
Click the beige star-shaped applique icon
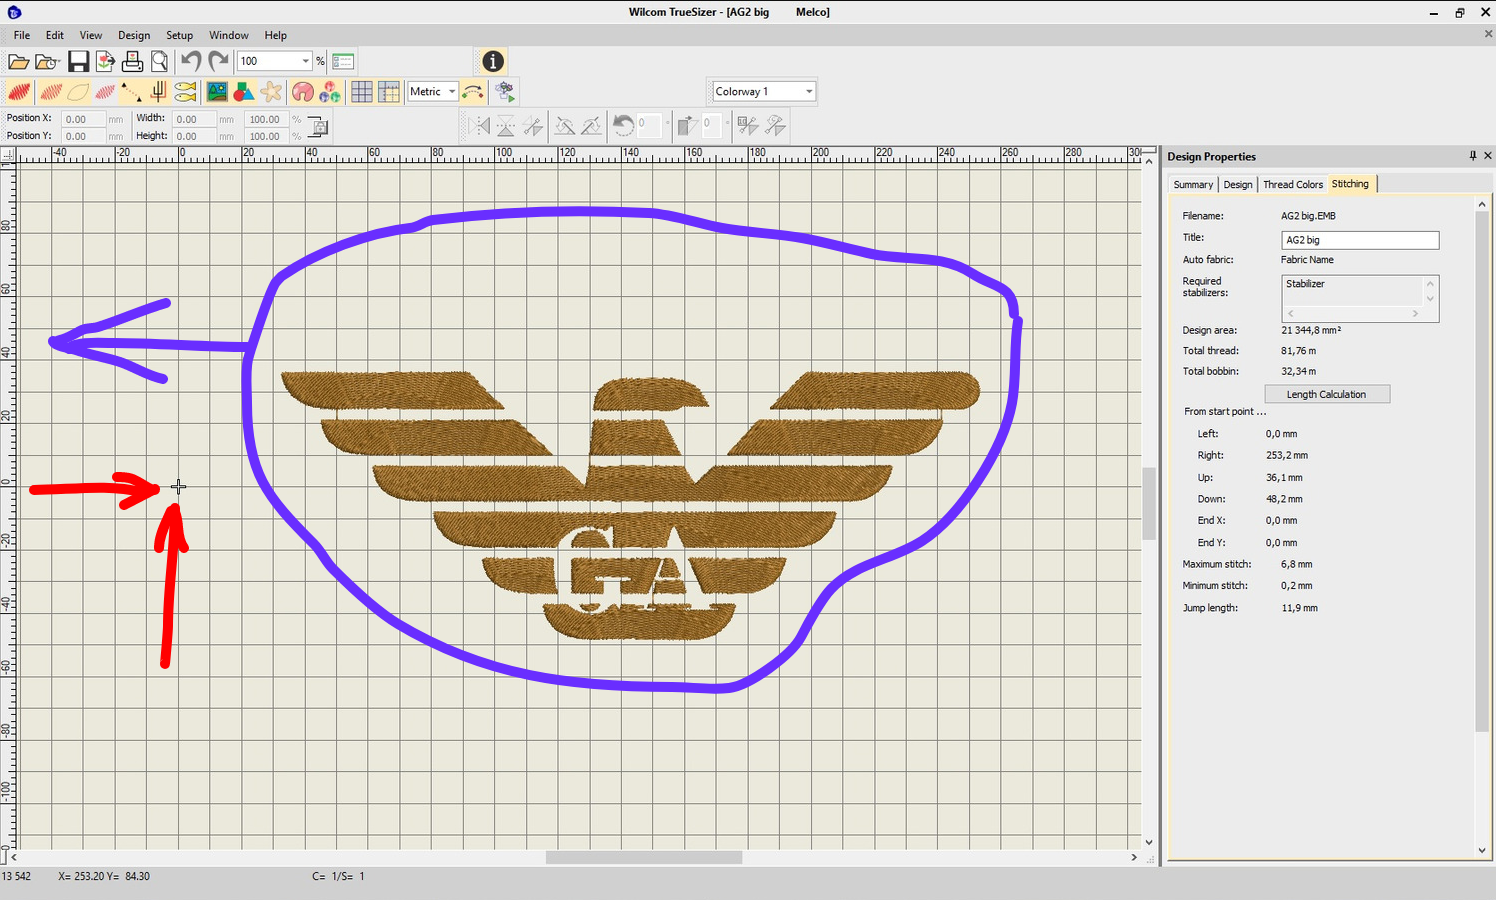271,92
